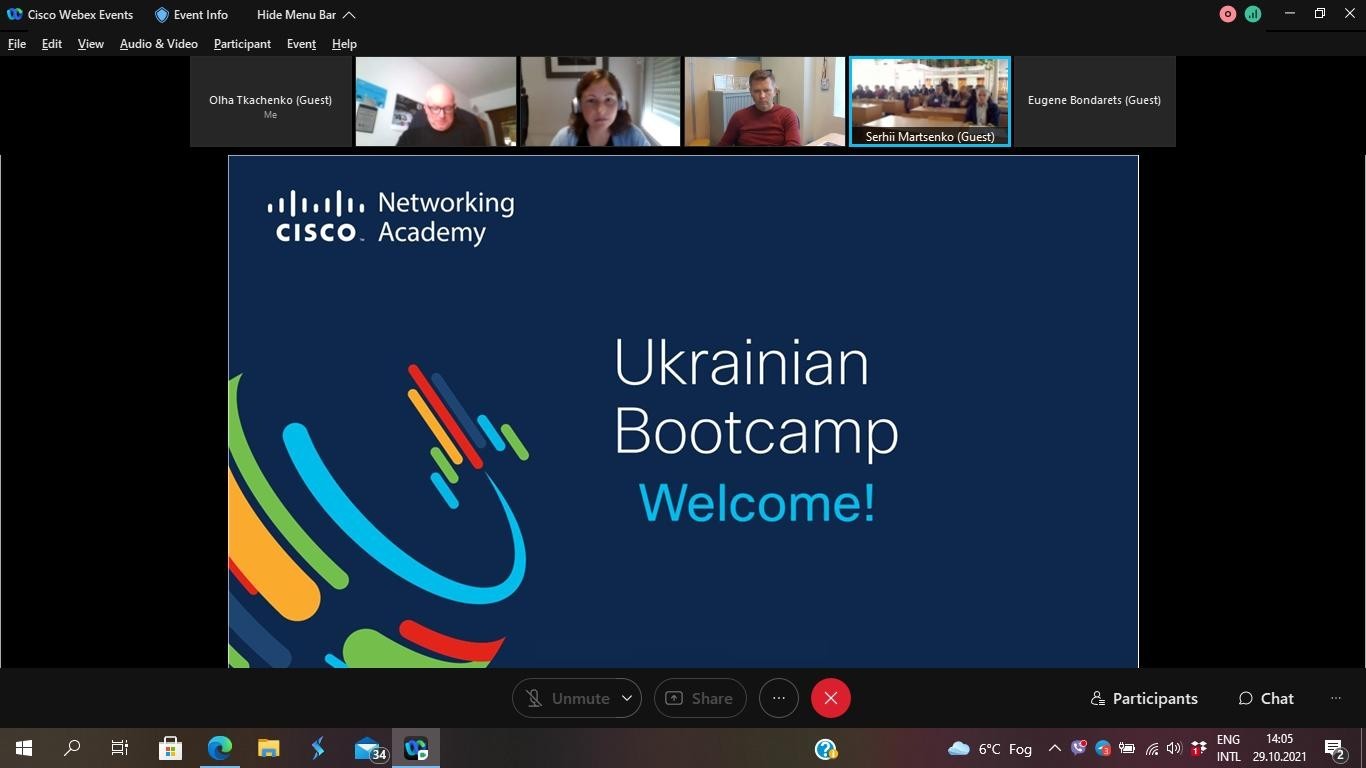This screenshot has height=768, width=1366.
Task: Open the blue lightning app on taskbar
Action: (318, 748)
